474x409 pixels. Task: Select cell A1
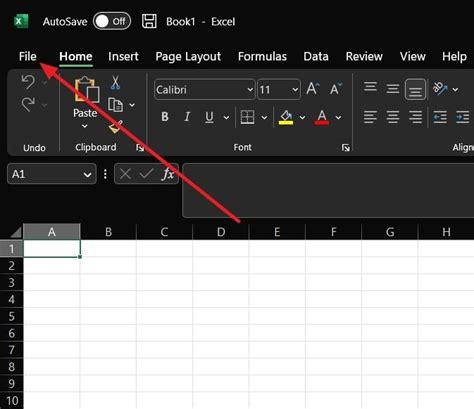(52, 249)
